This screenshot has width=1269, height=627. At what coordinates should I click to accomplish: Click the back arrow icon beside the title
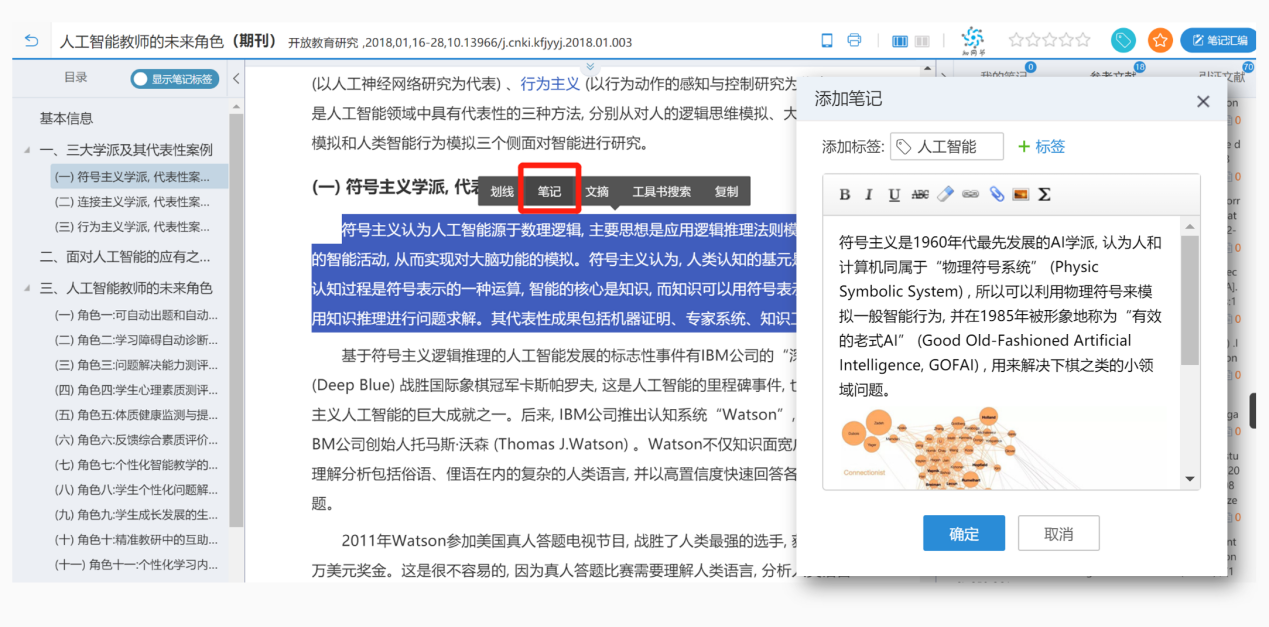click(31, 41)
